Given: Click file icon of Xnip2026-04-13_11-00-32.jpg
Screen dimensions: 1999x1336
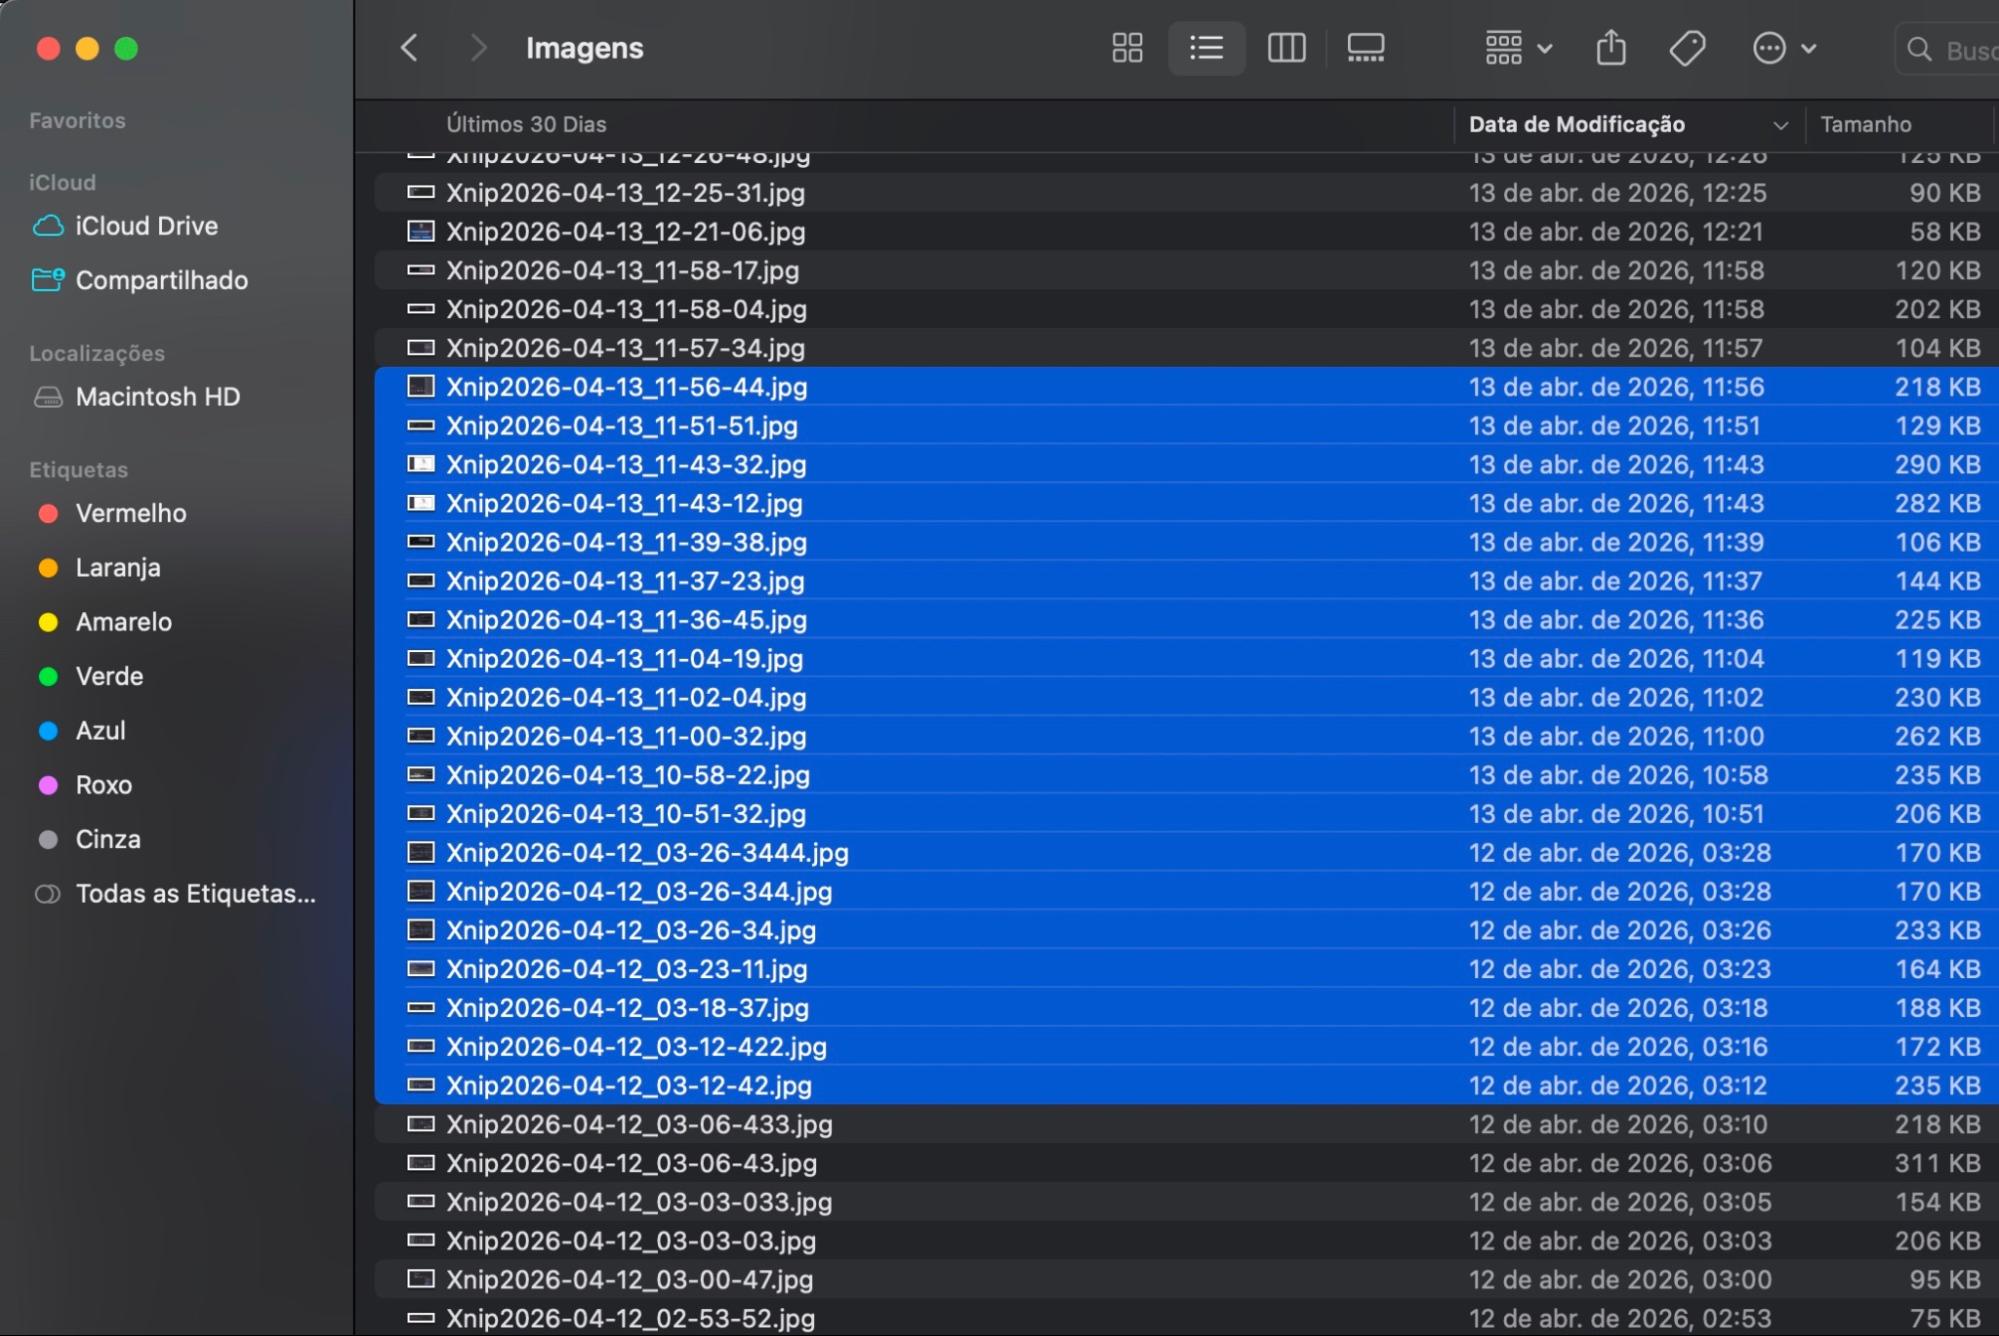Looking at the screenshot, I should [421, 736].
